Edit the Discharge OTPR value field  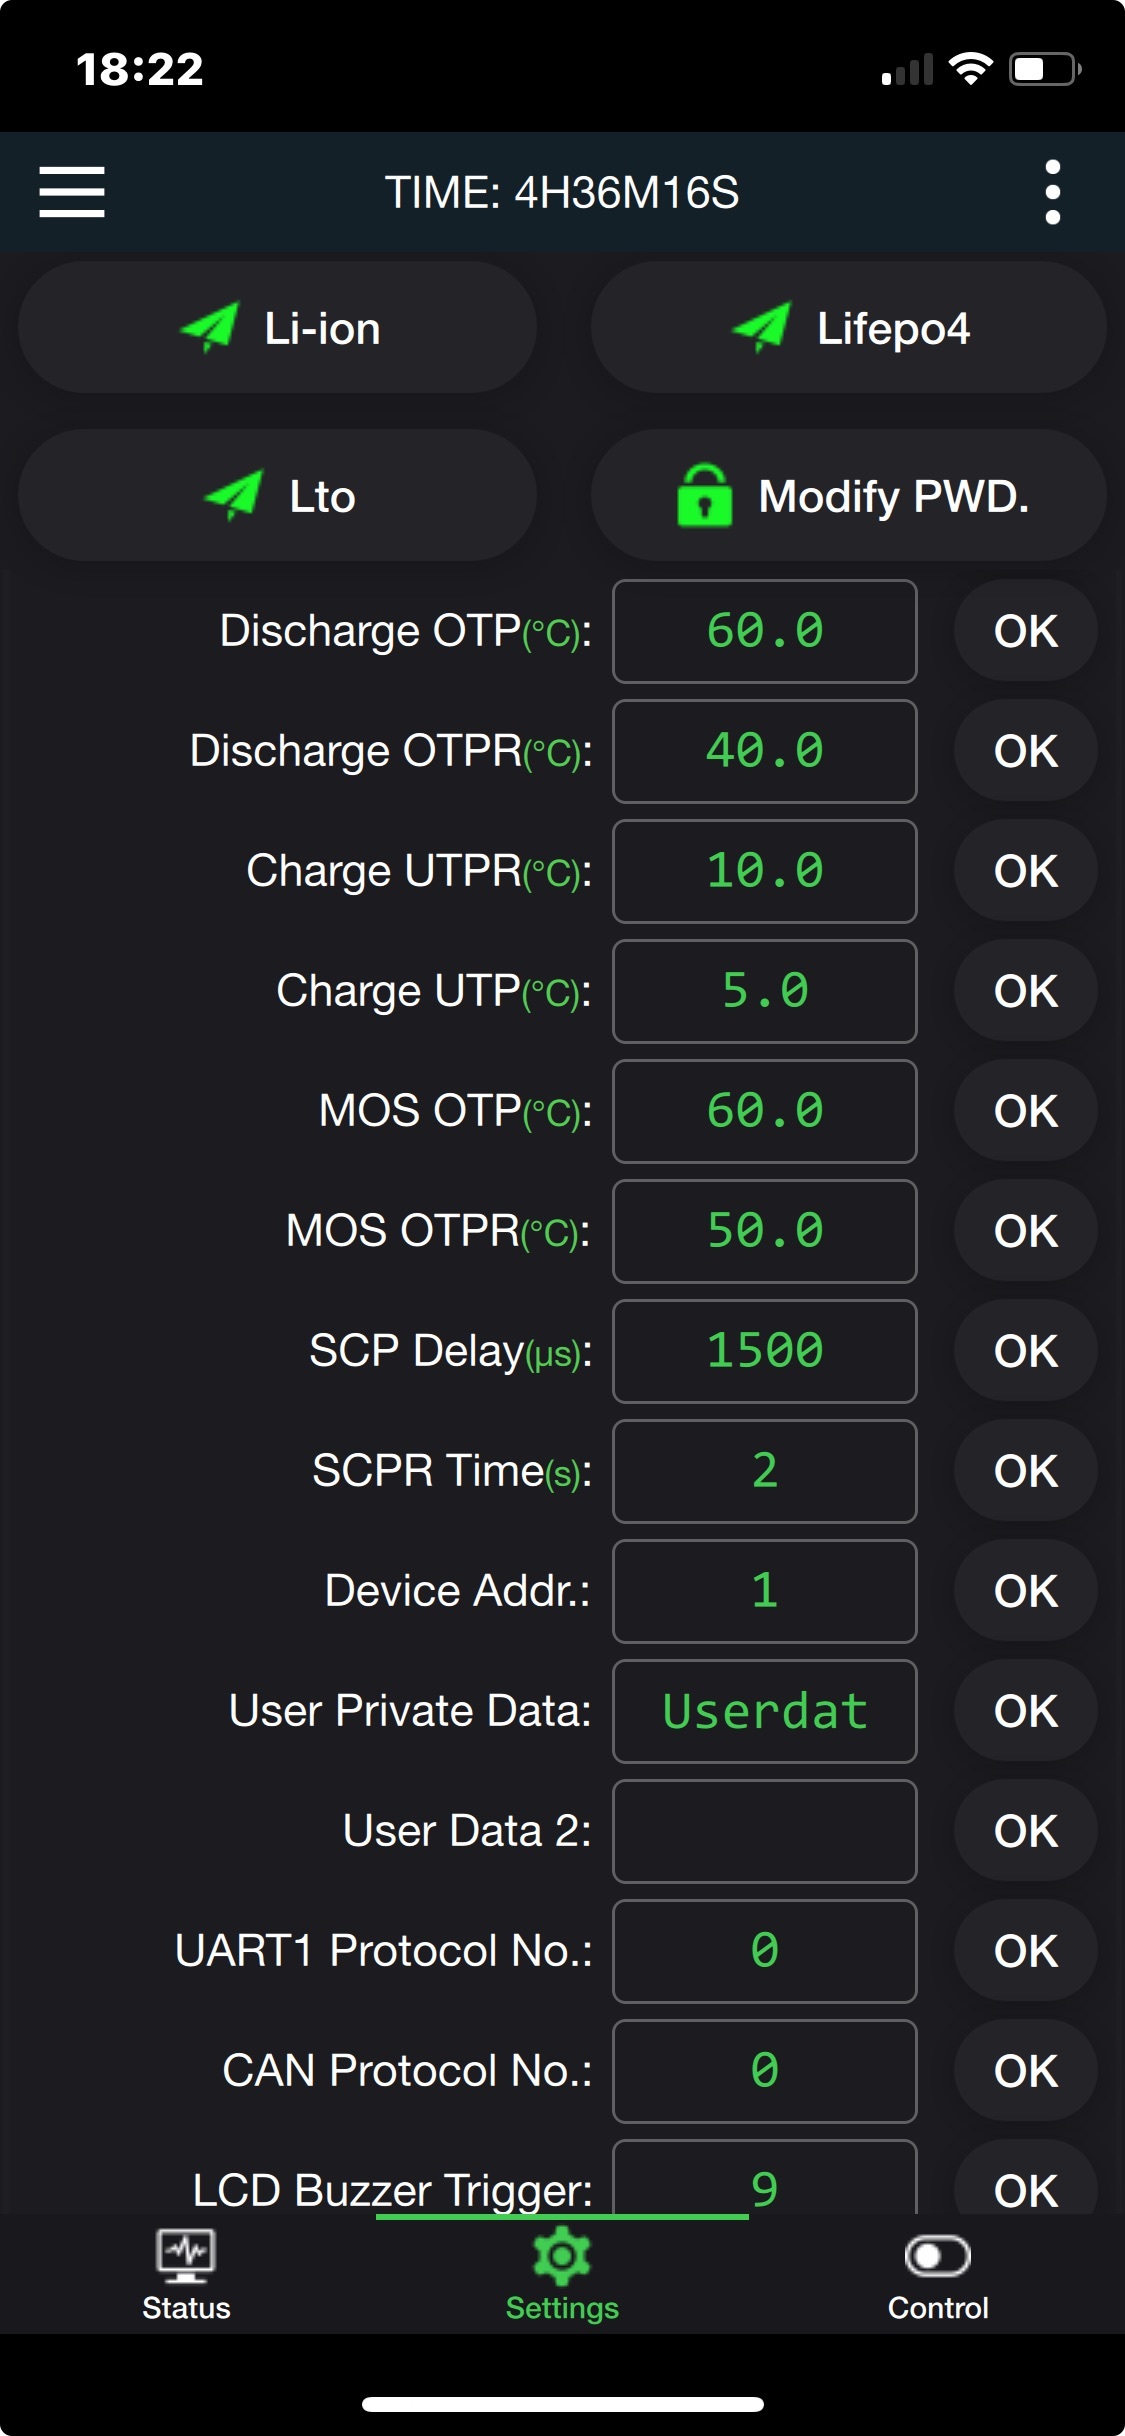click(x=764, y=751)
